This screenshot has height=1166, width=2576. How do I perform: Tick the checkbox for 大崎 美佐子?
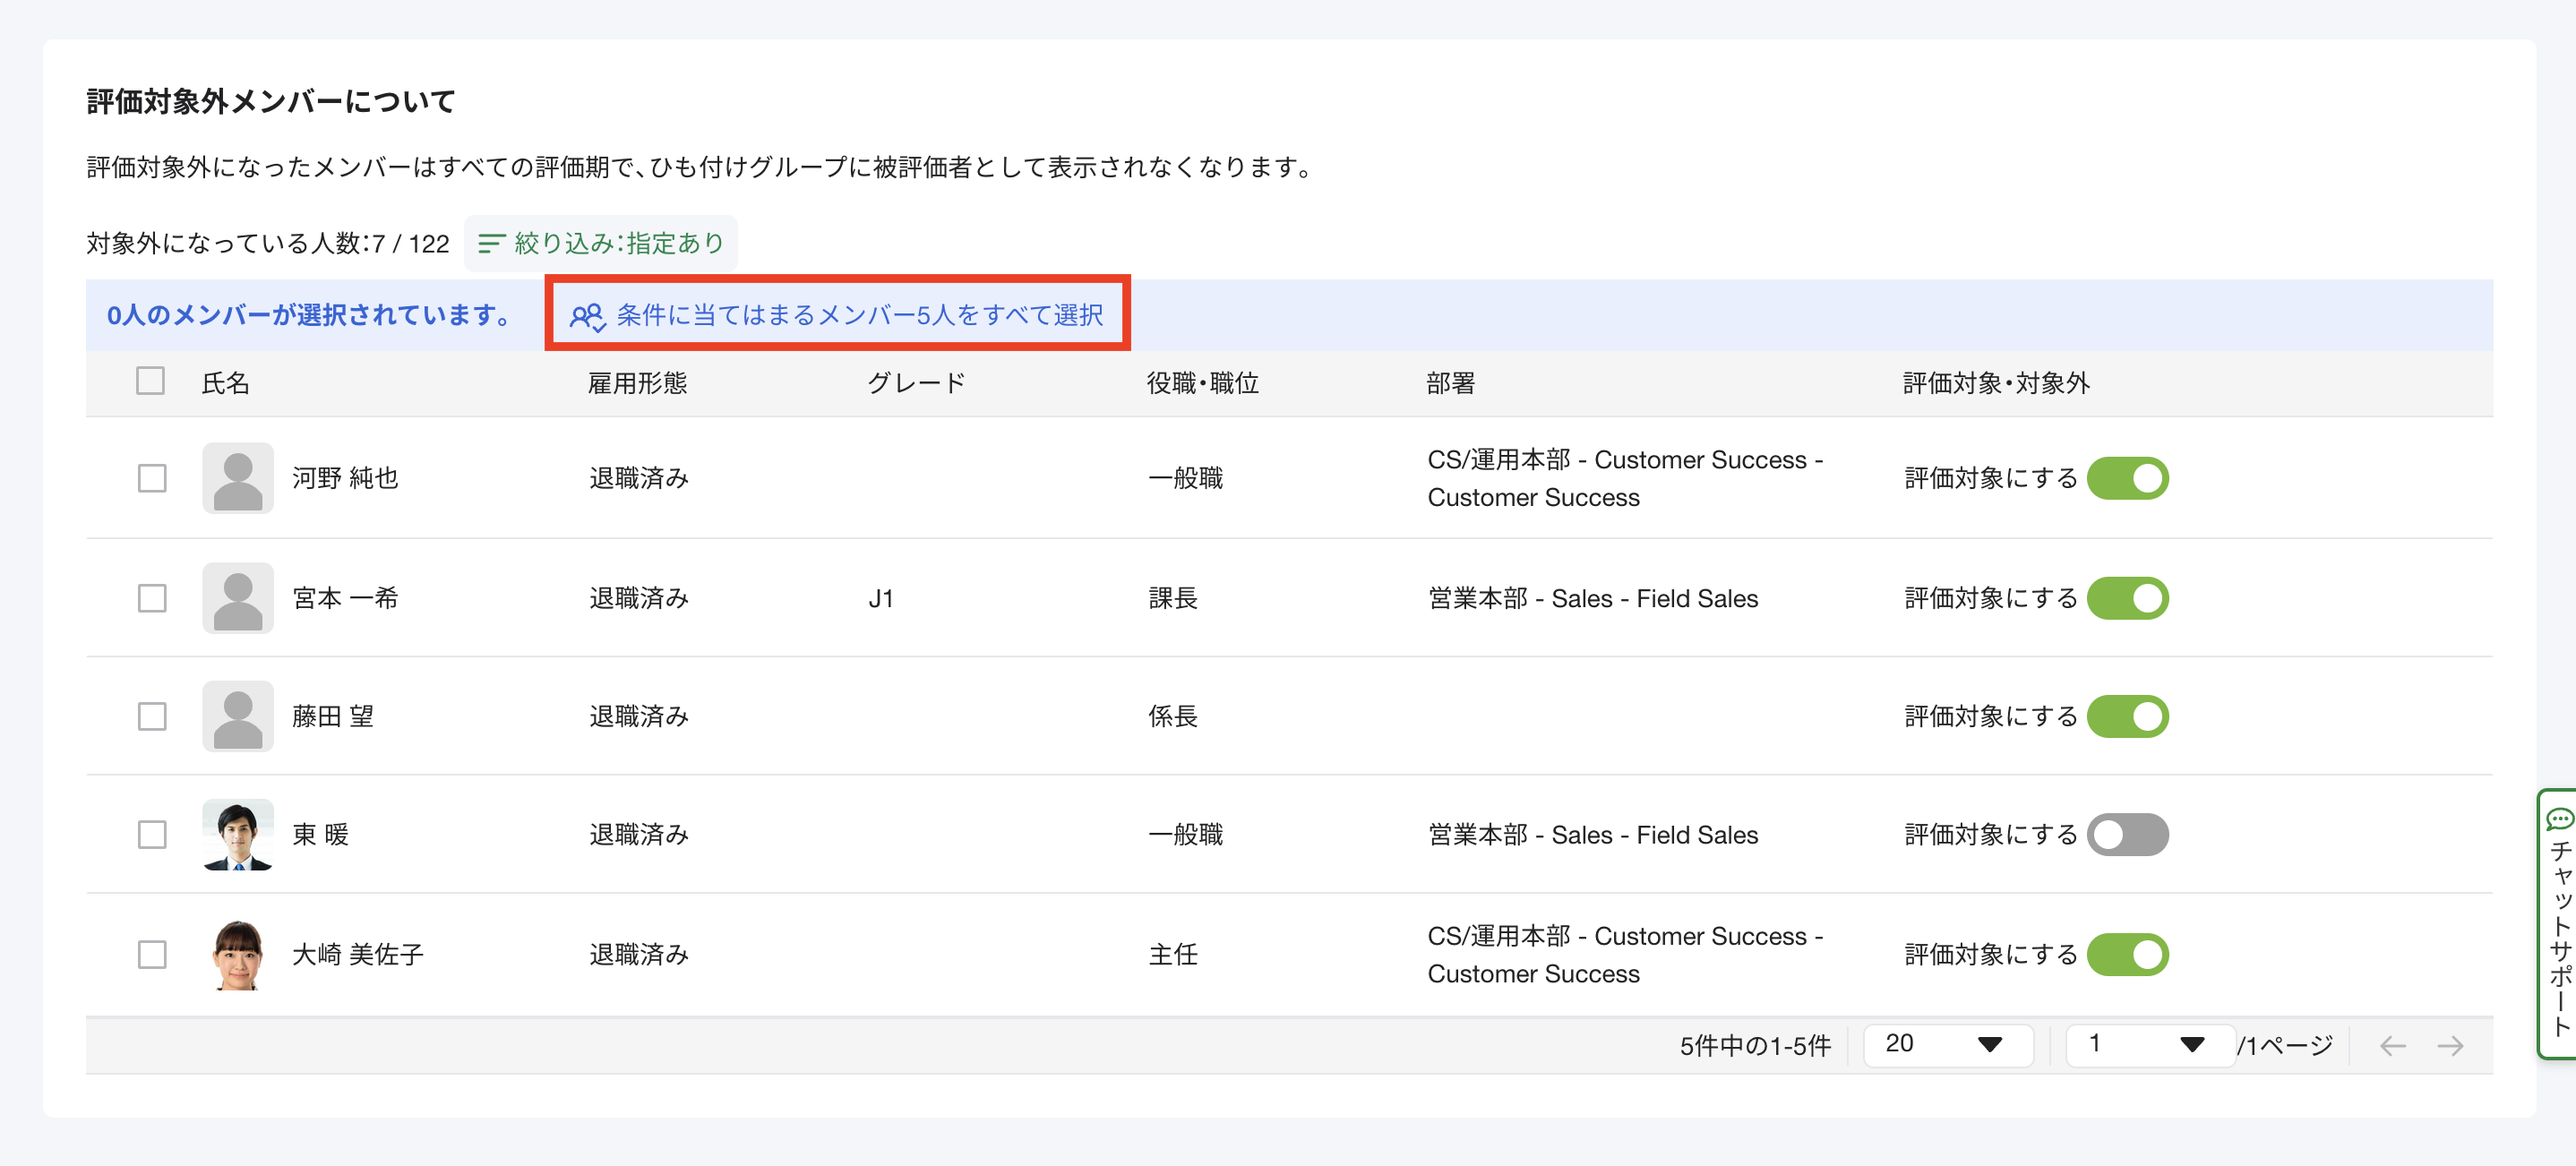click(x=152, y=954)
